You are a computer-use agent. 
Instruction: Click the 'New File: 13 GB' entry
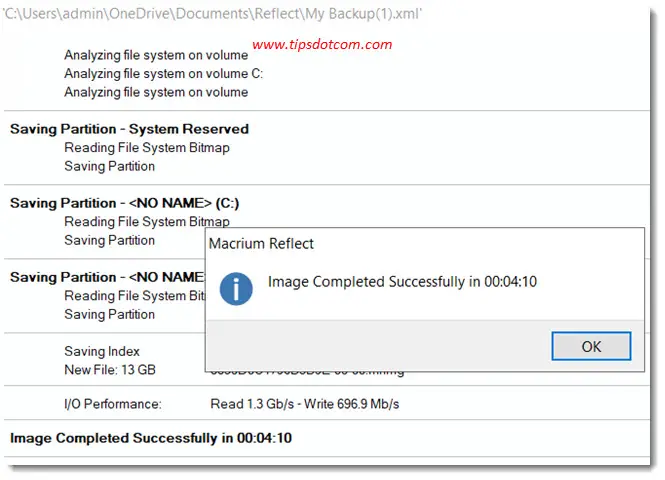pos(109,370)
